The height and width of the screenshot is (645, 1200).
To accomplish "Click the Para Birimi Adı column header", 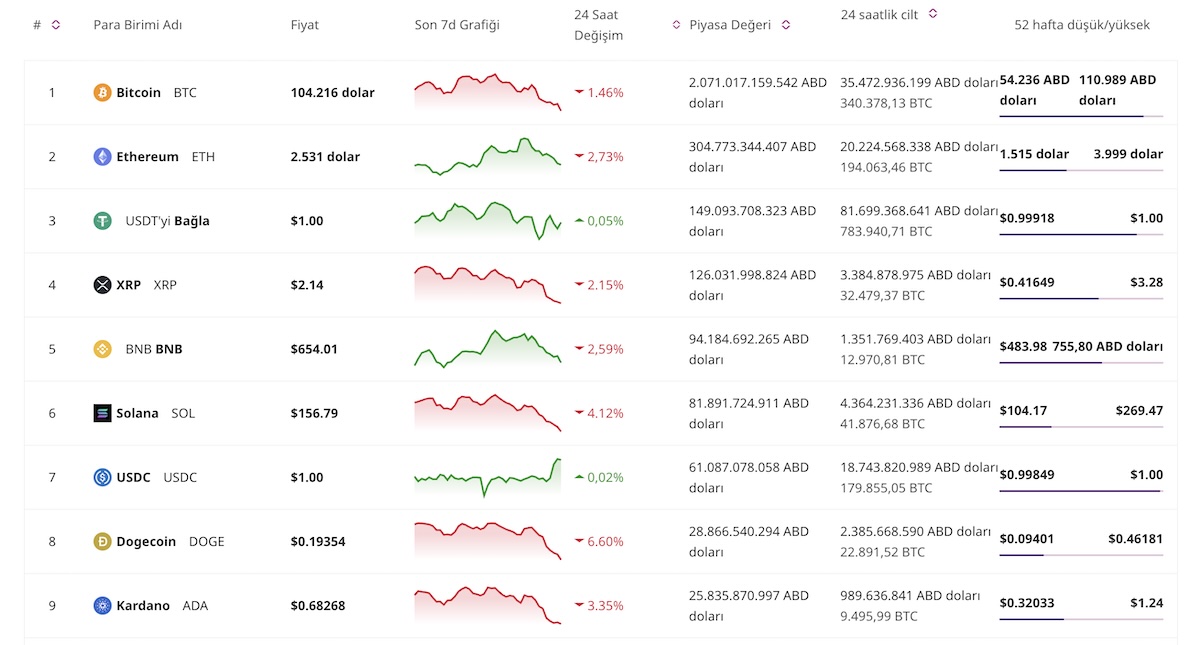I will (x=138, y=25).
